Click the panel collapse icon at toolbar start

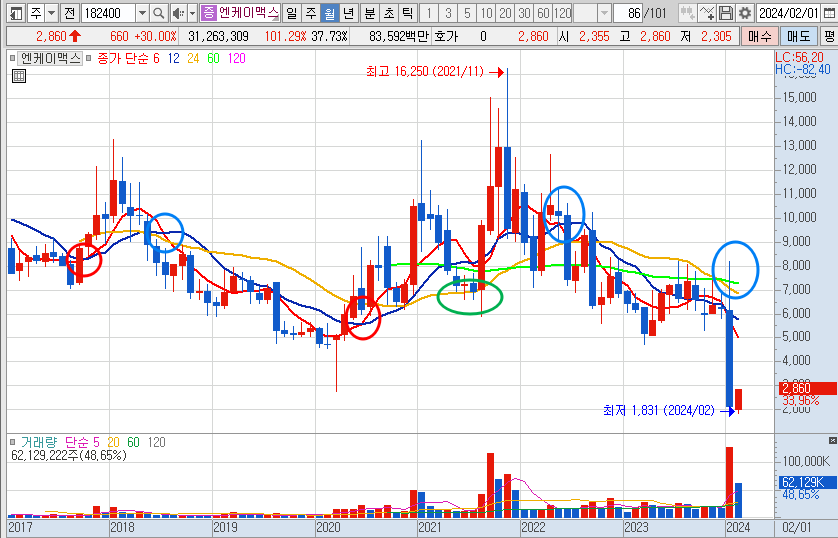tap(17, 13)
